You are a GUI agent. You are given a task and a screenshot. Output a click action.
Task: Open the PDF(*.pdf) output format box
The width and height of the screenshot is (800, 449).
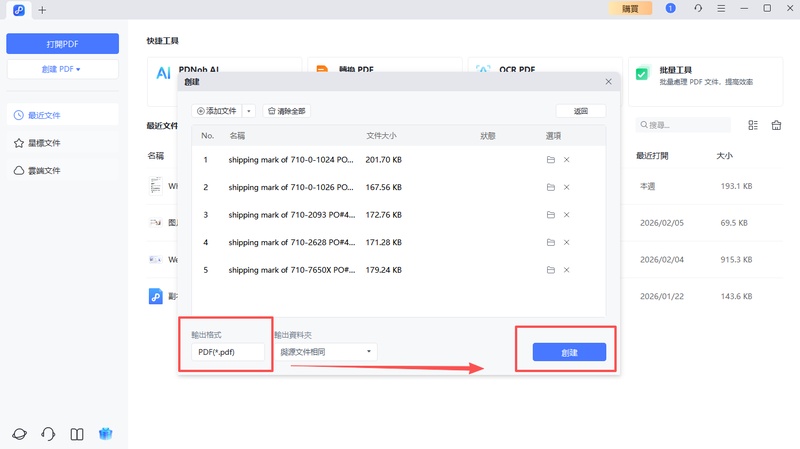click(x=228, y=352)
